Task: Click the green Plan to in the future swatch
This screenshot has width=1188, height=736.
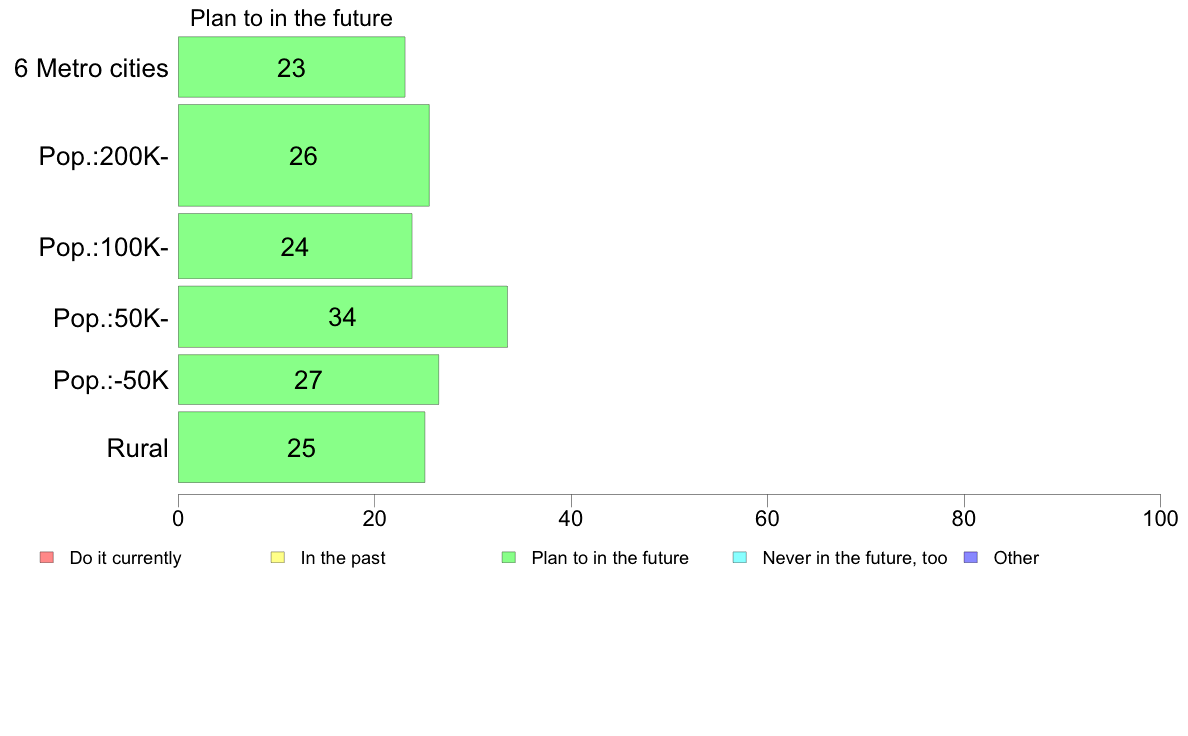Action: (x=509, y=558)
